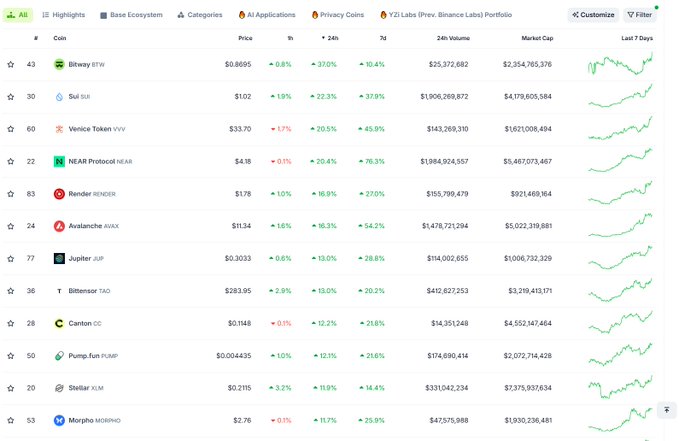Sort by the Coin column header

point(60,38)
